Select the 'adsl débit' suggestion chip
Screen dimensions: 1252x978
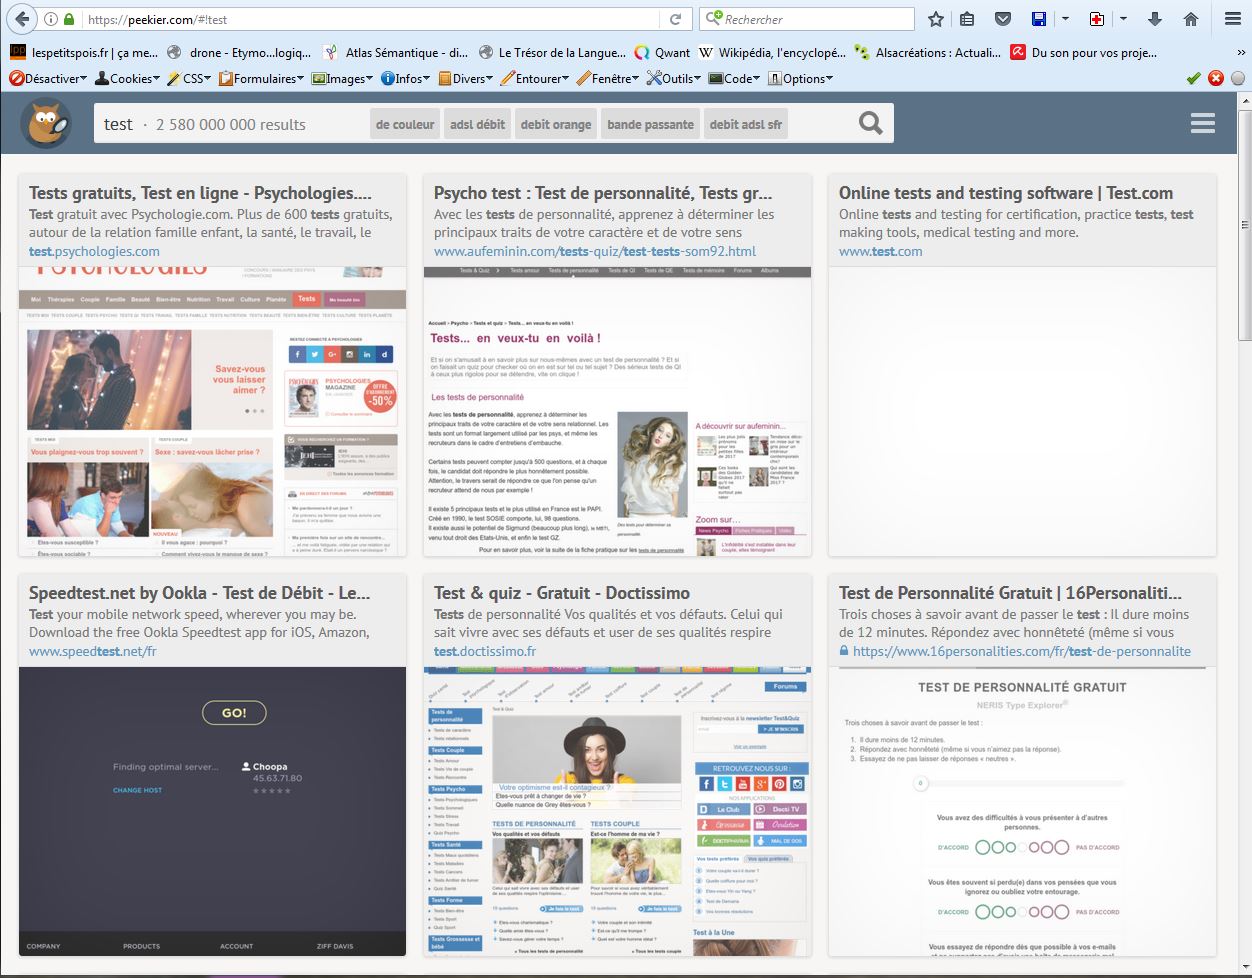pyautogui.click(x=477, y=125)
